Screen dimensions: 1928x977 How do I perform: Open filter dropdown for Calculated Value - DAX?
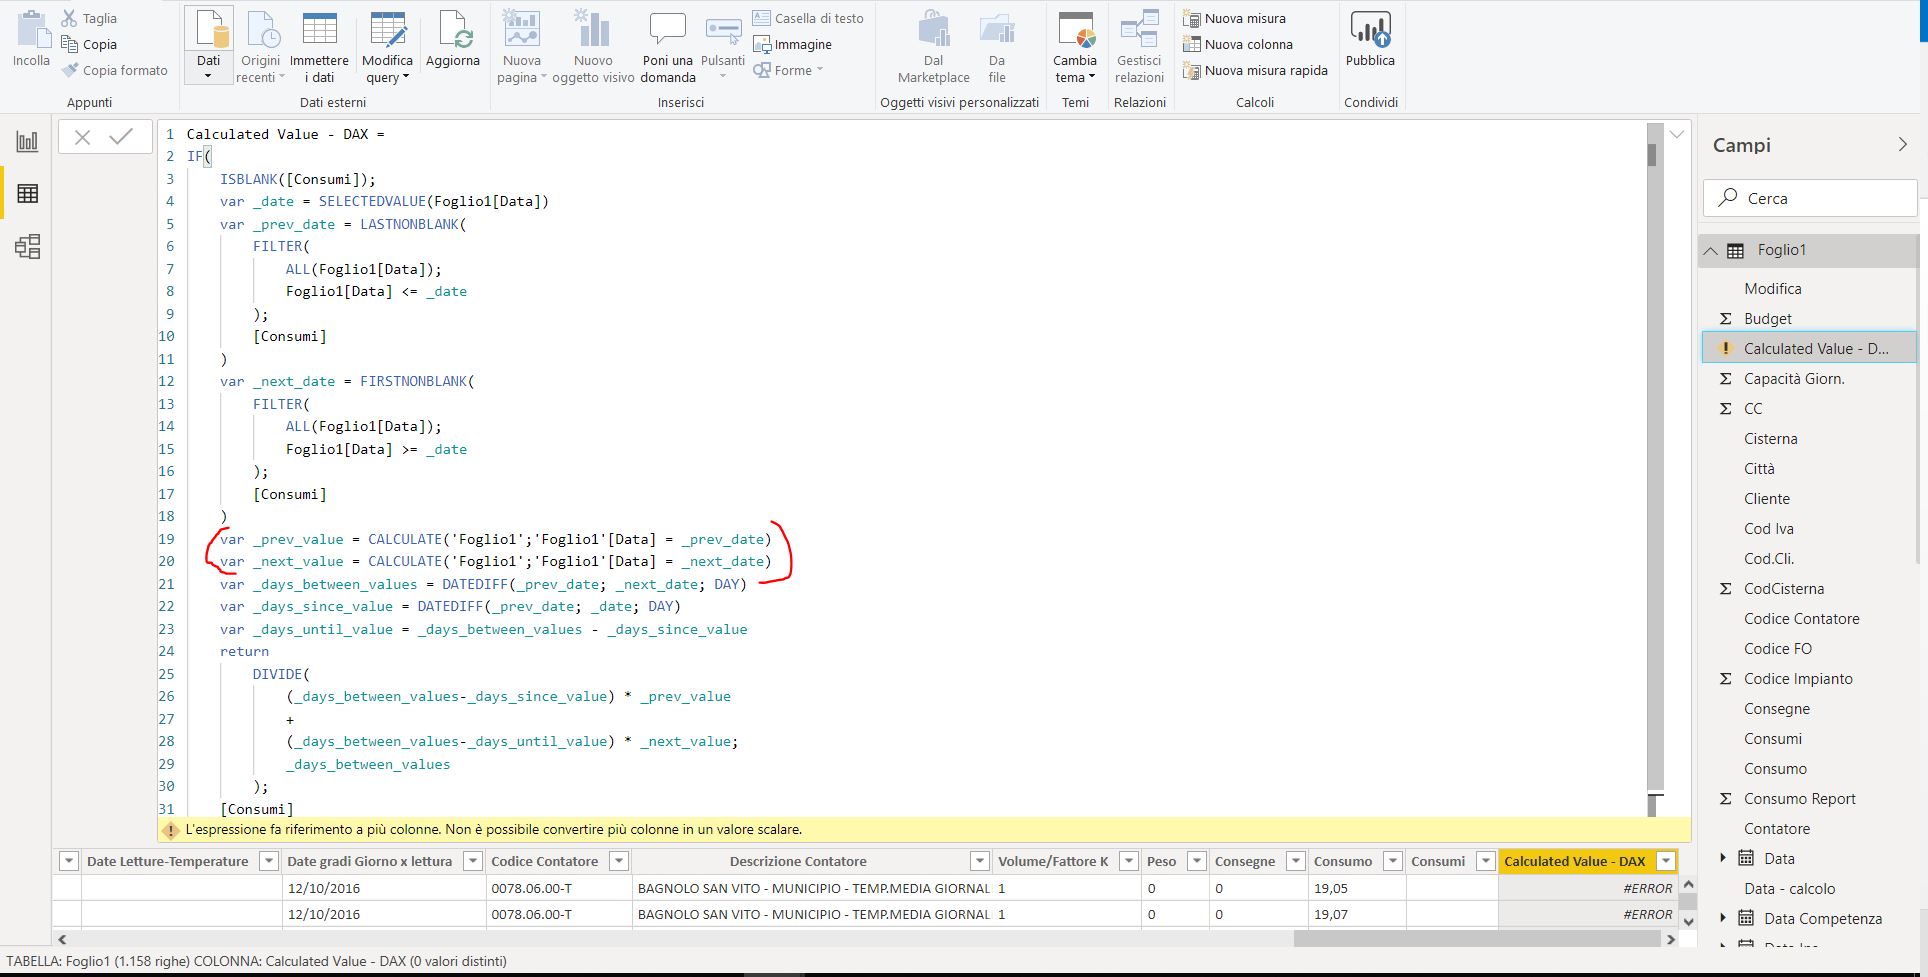1666,861
